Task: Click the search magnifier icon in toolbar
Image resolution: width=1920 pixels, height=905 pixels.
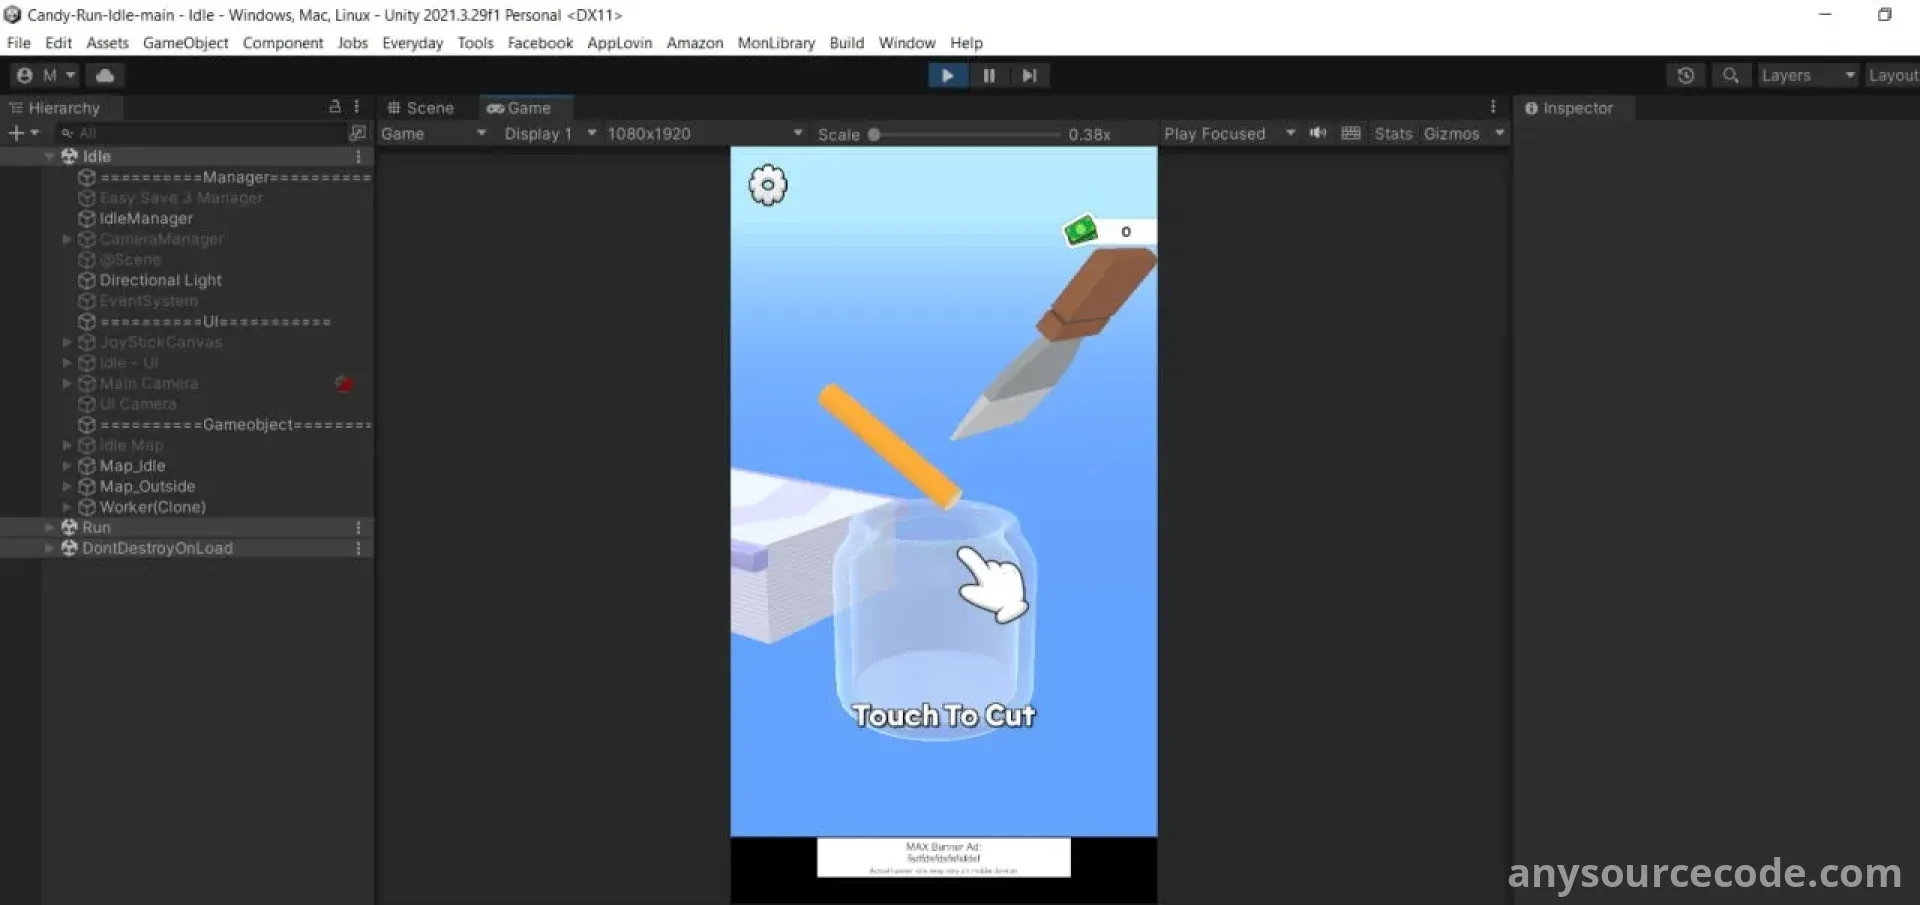Action: click(x=1731, y=76)
